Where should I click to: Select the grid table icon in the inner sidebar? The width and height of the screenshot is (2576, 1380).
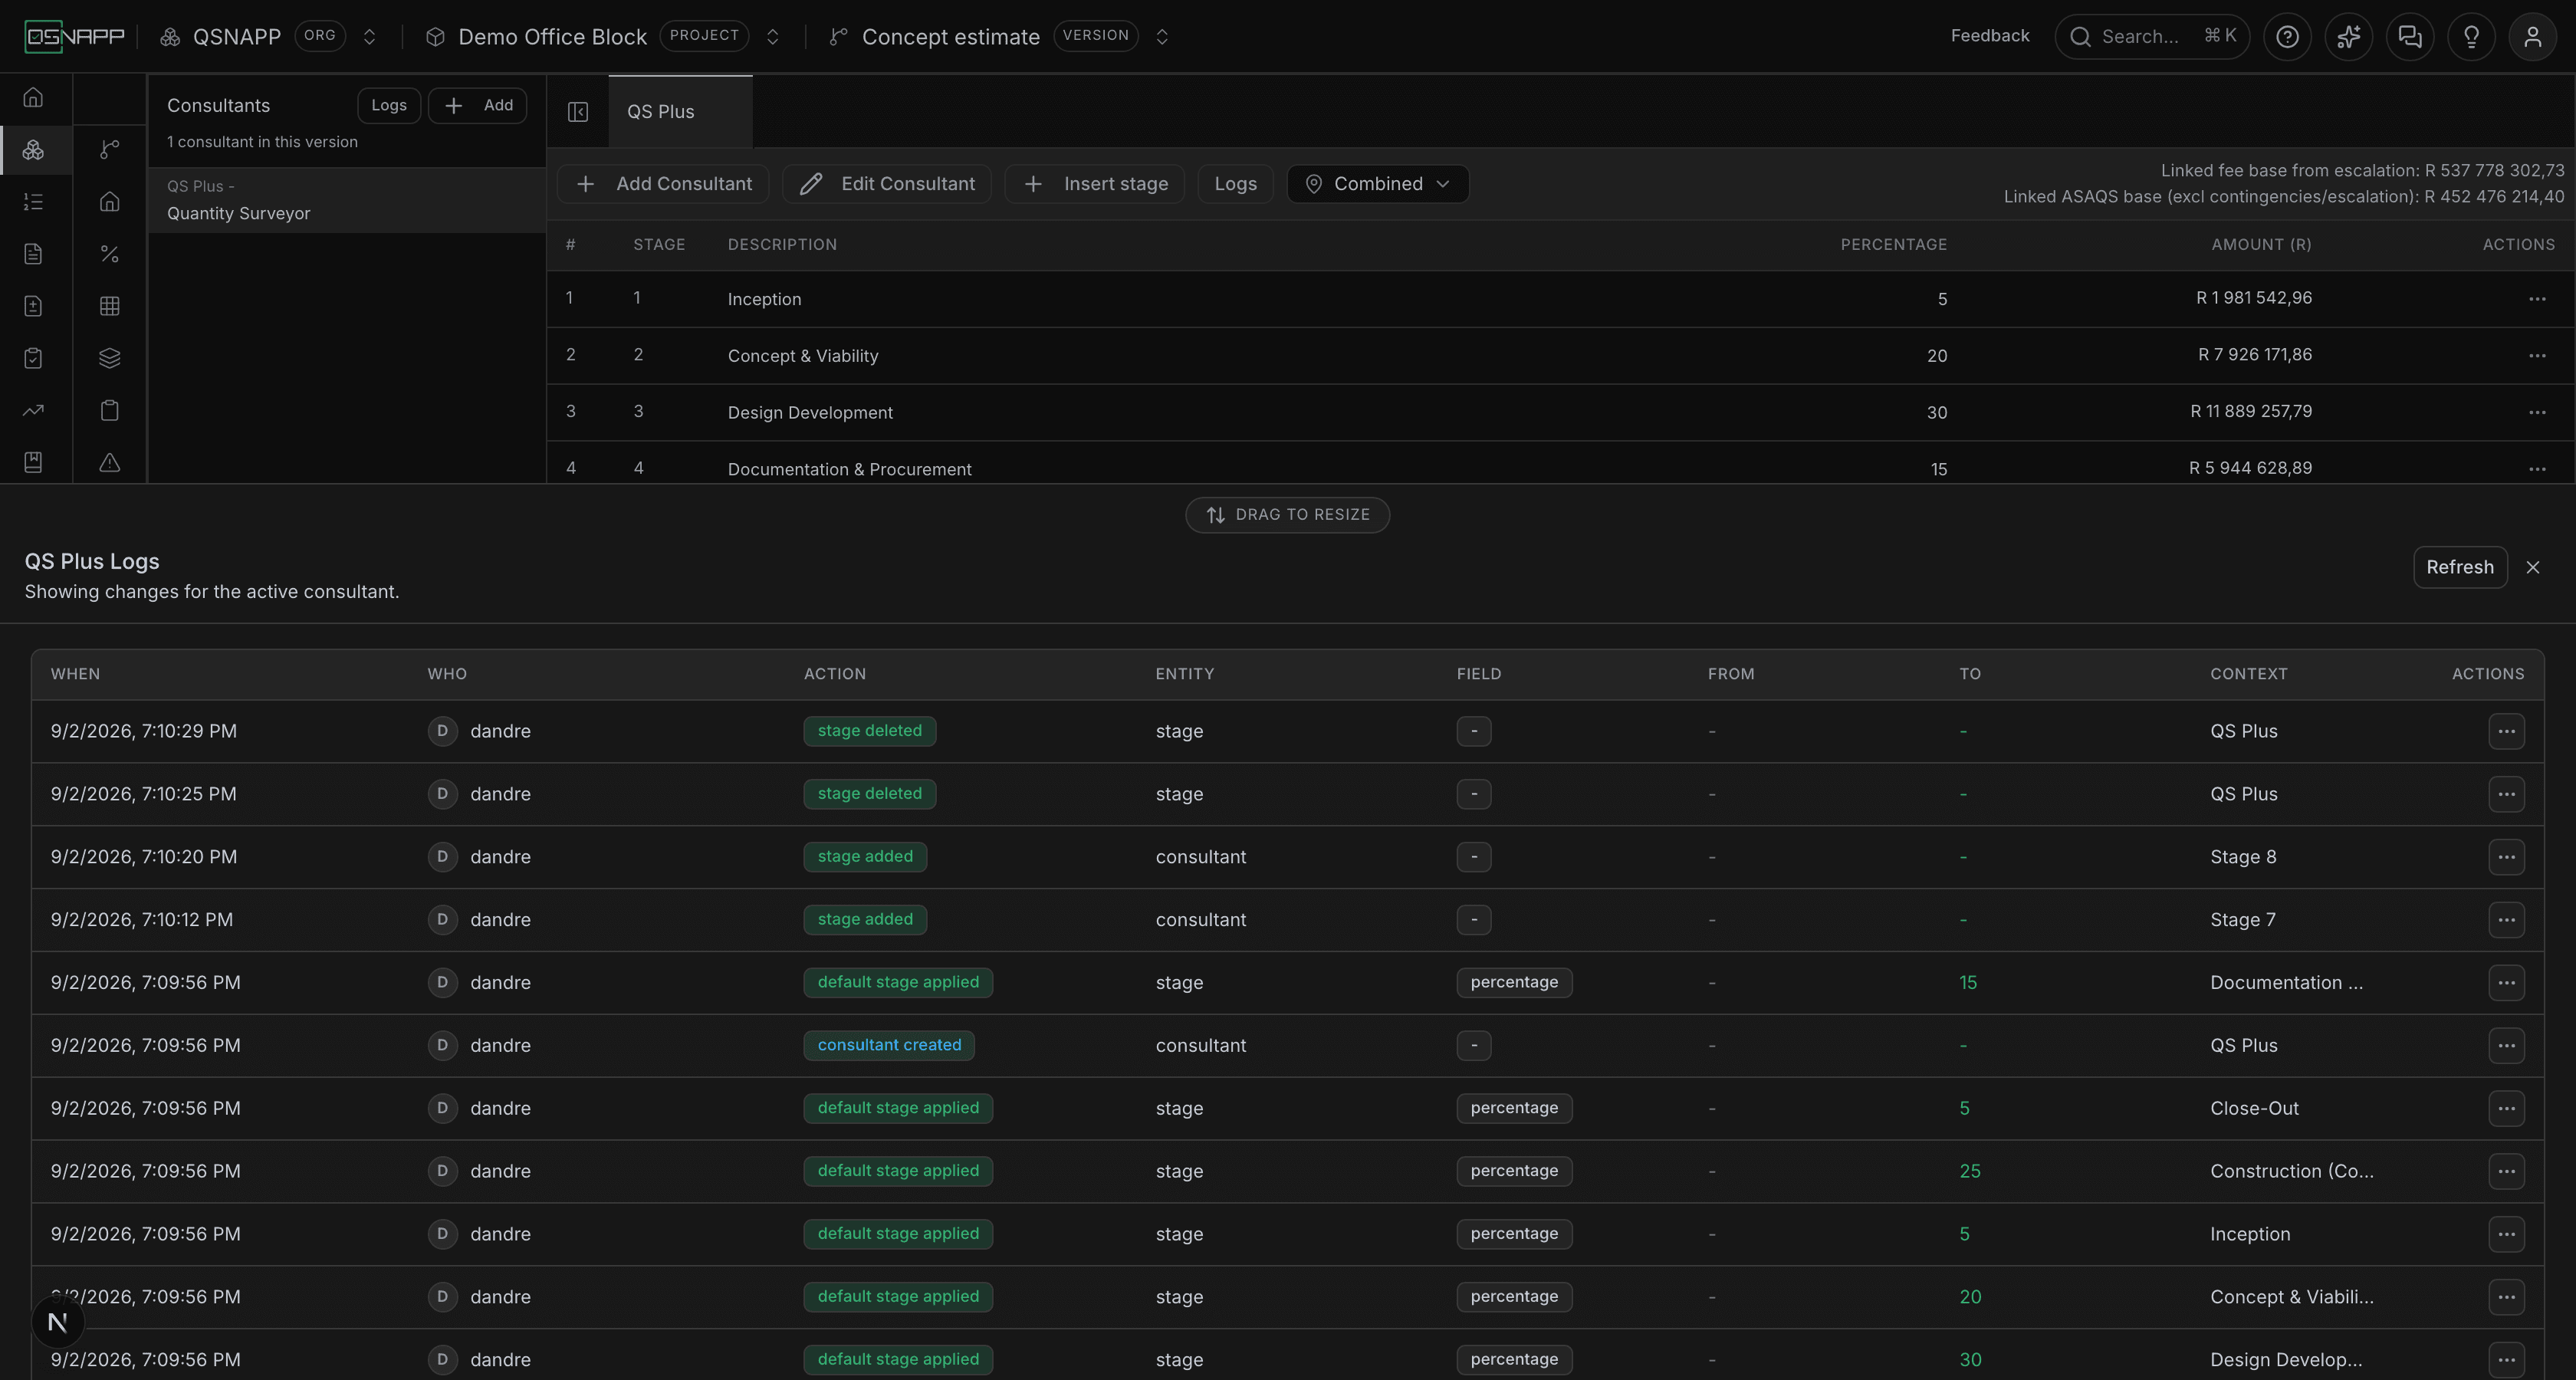pyautogui.click(x=110, y=306)
